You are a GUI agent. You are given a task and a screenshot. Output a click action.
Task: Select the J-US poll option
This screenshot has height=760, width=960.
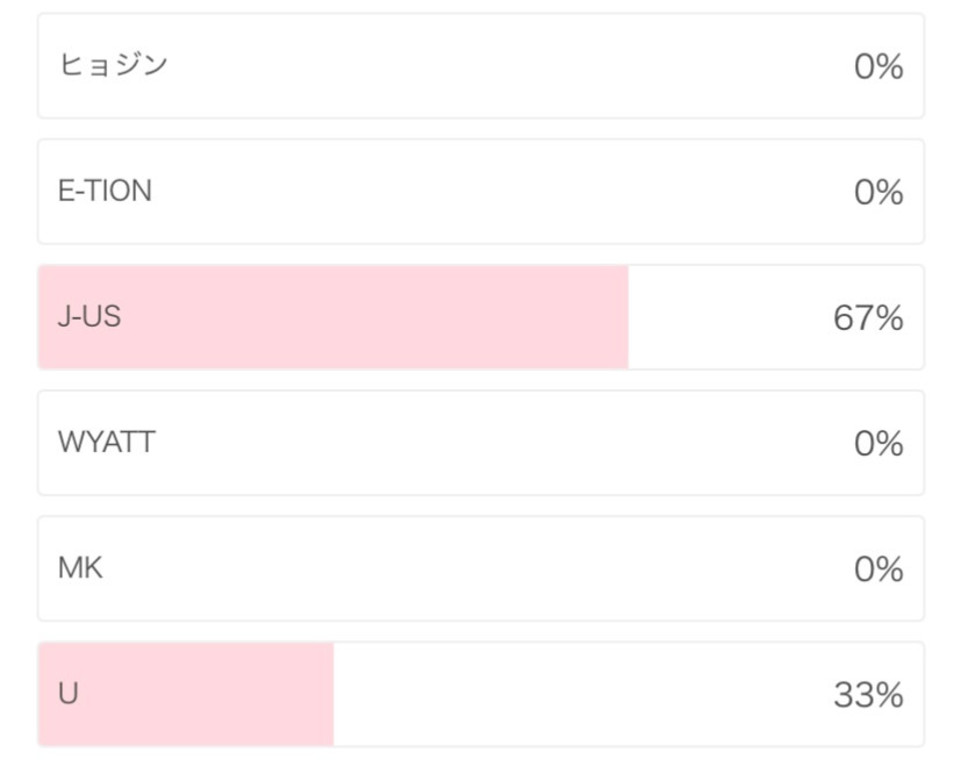click(481, 317)
